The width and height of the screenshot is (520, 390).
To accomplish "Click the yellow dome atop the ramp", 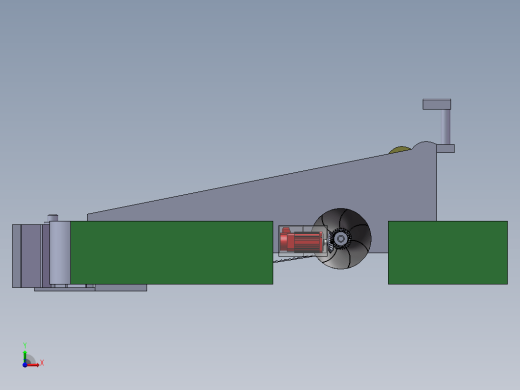I will point(400,150).
